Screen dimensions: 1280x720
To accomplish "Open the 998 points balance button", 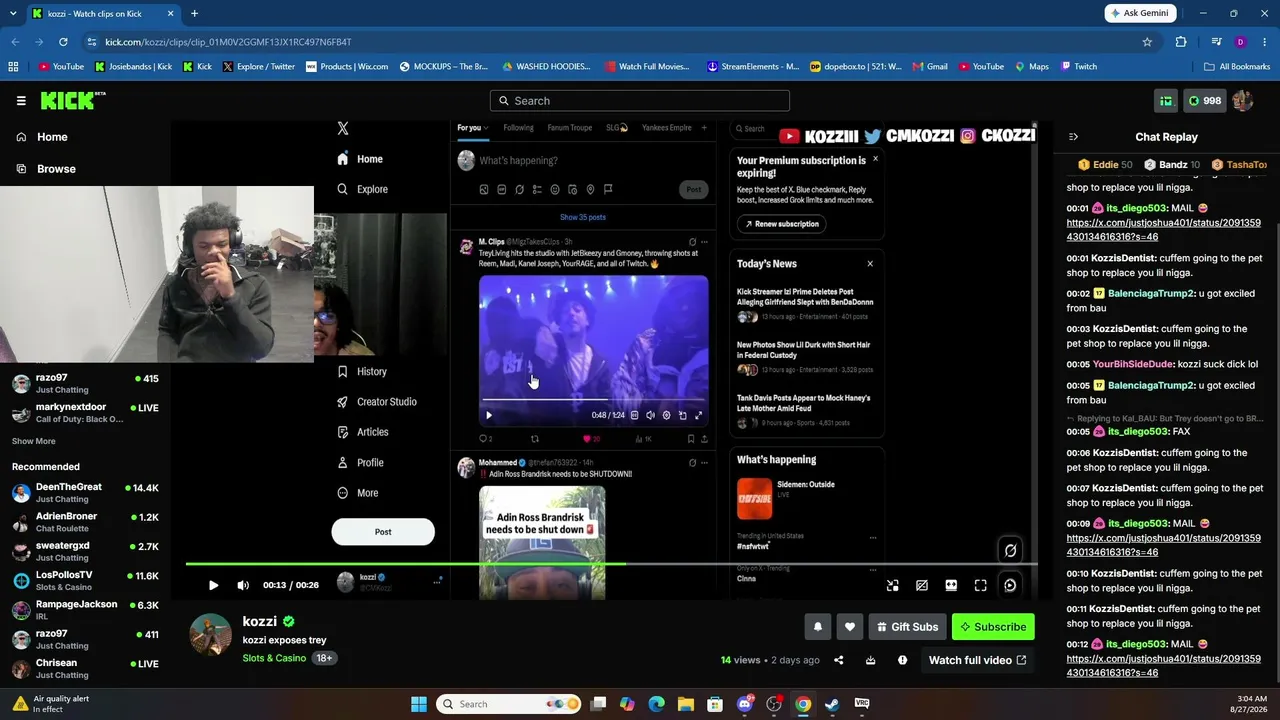I will click(x=1204, y=101).
